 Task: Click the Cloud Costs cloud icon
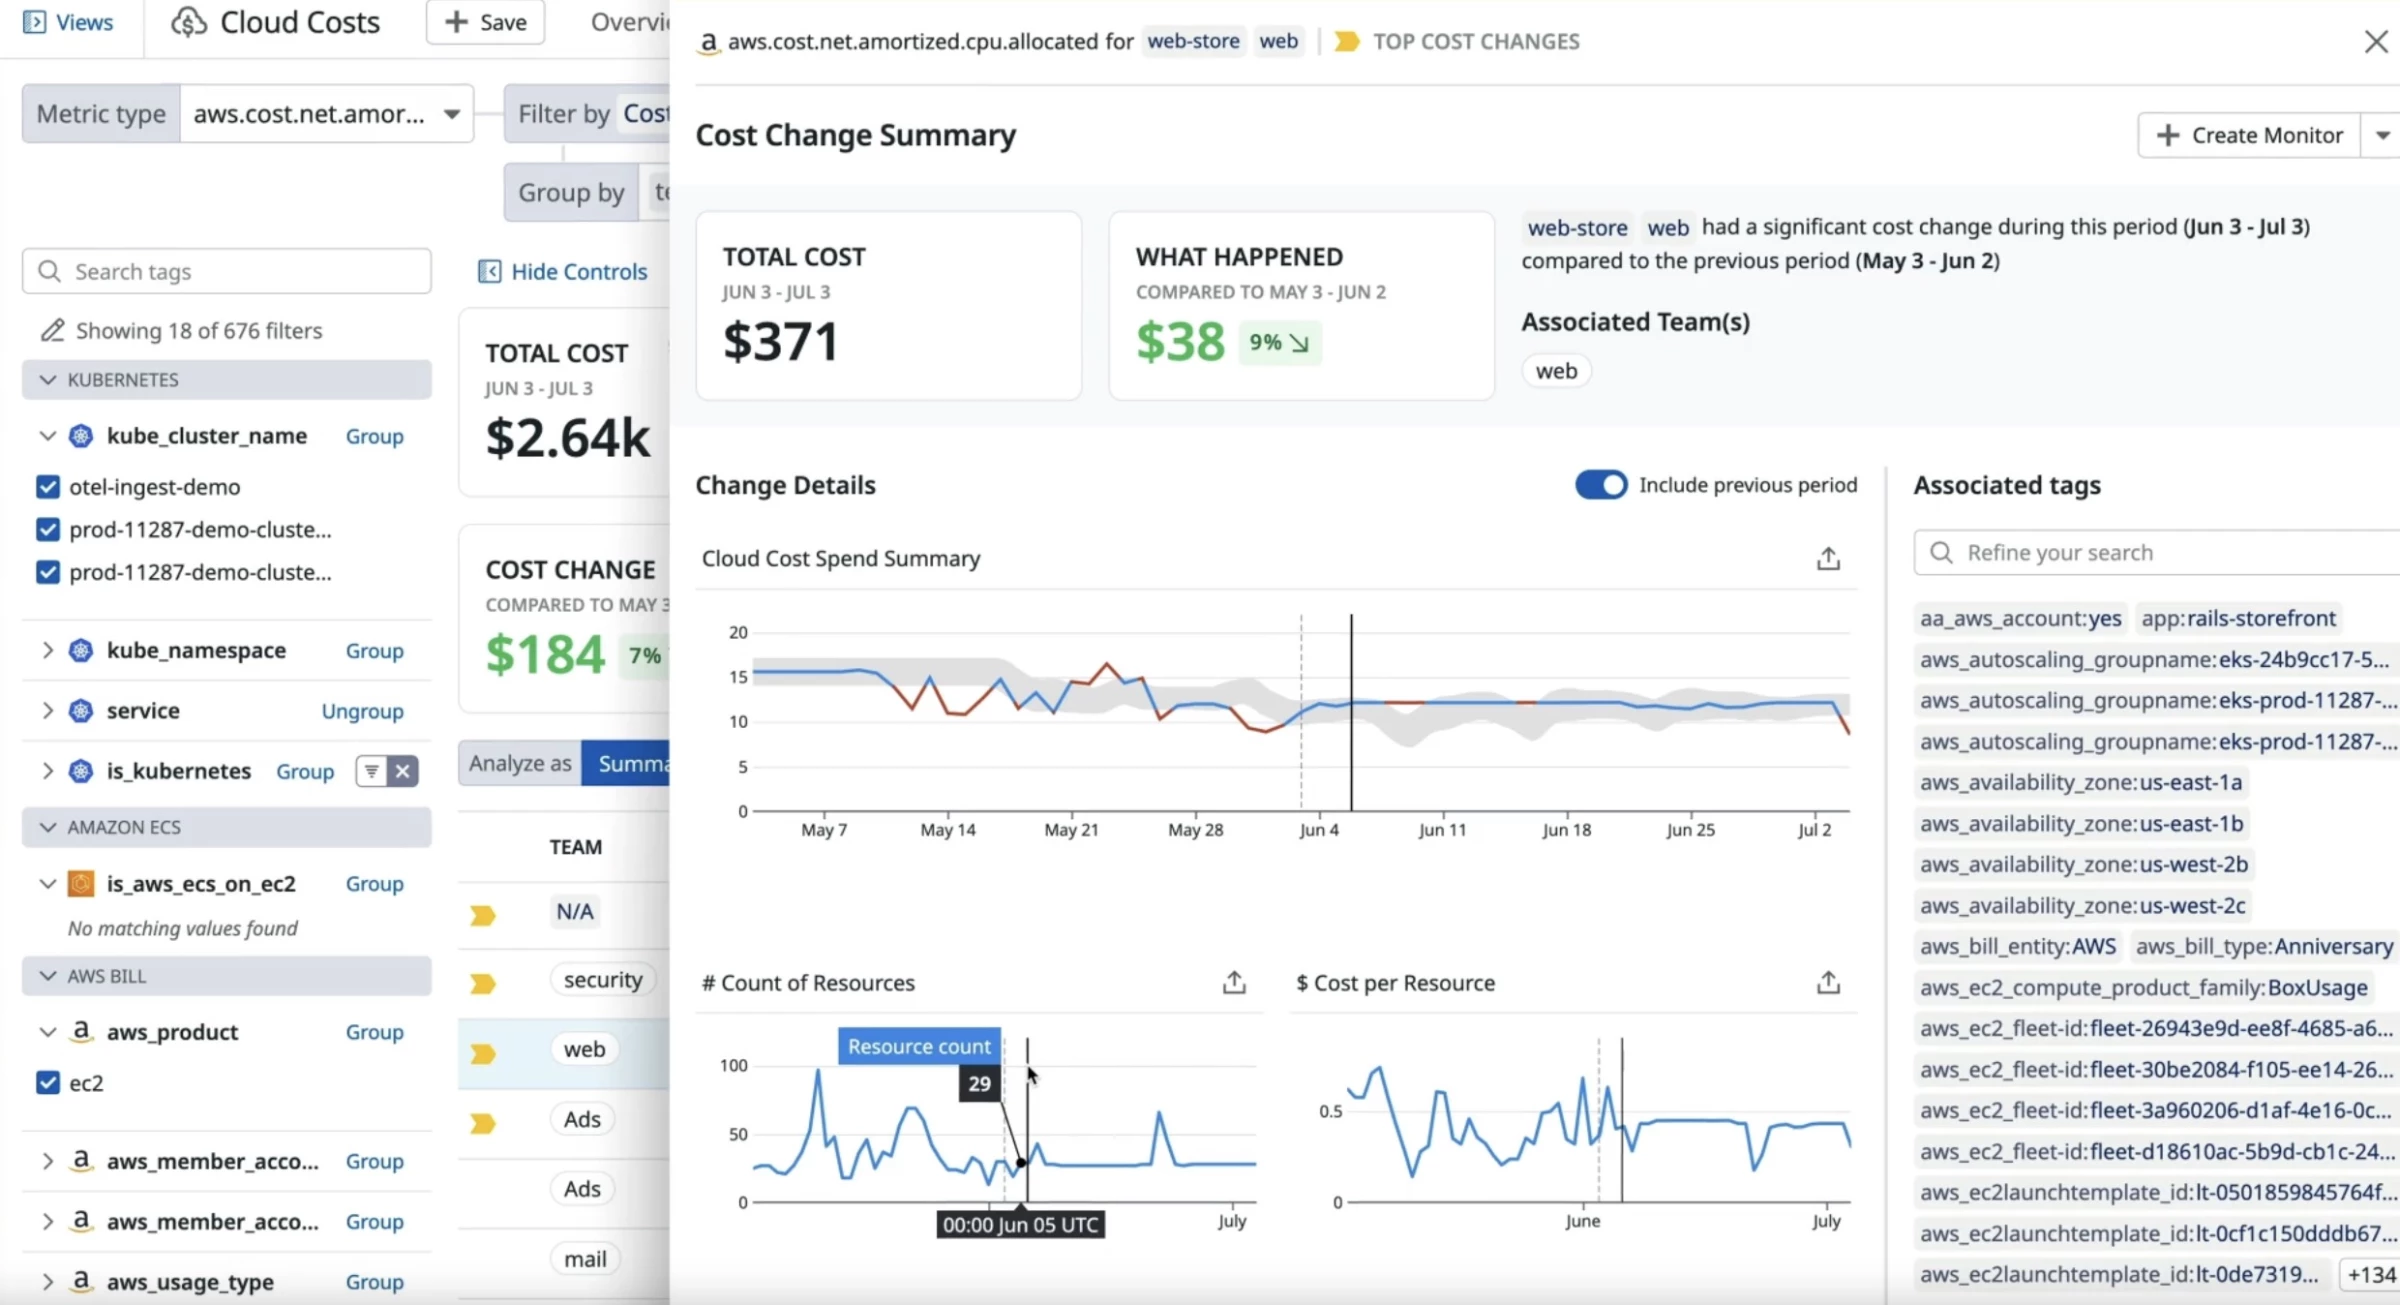point(188,22)
